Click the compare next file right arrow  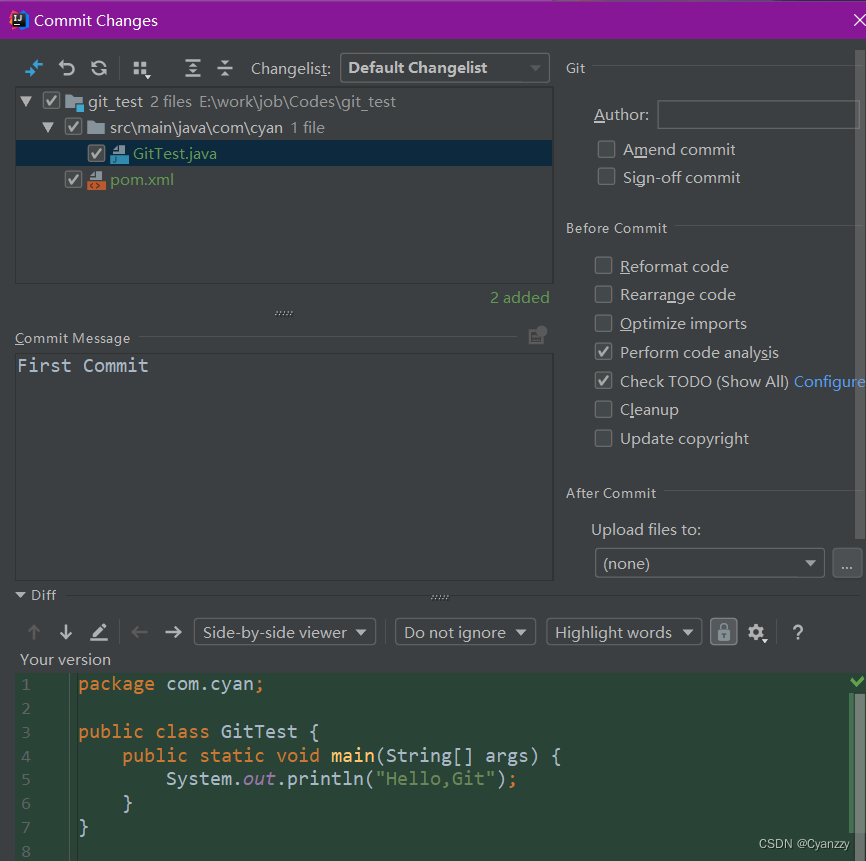click(173, 632)
